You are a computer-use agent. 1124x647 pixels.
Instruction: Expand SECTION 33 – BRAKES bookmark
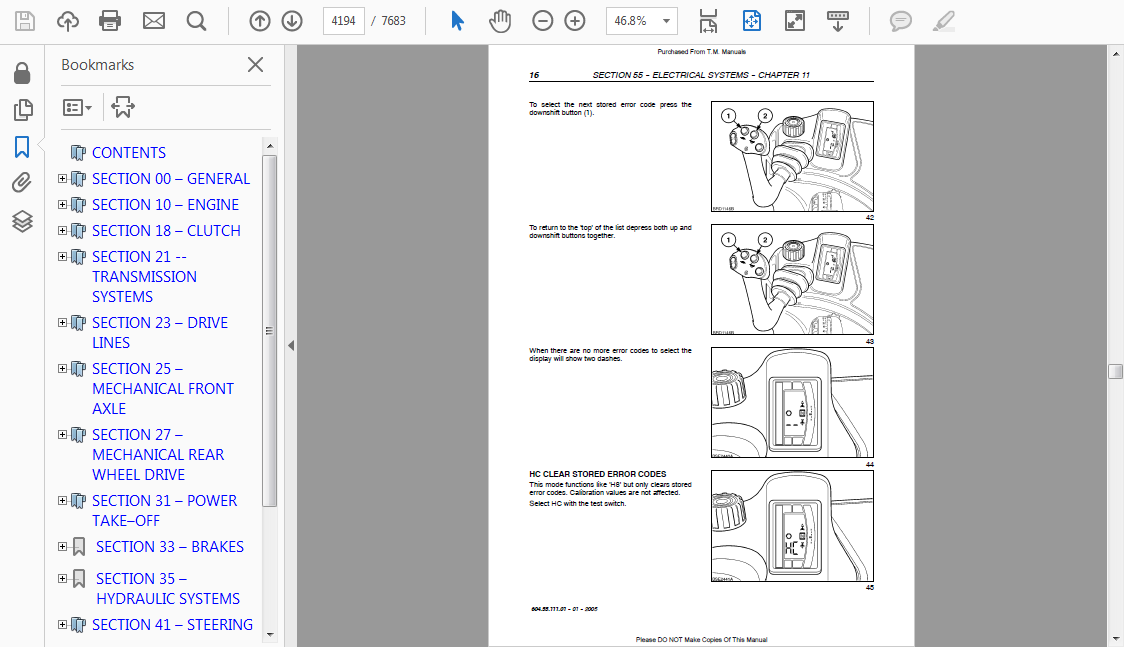click(62, 546)
